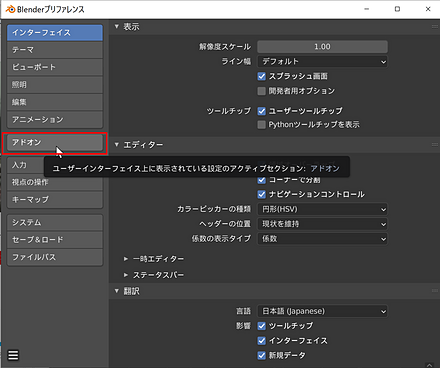The height and width of the screenshot is (368, 440).
Task: Click the Blender logo in title bar
Action: tap(11, 9)
